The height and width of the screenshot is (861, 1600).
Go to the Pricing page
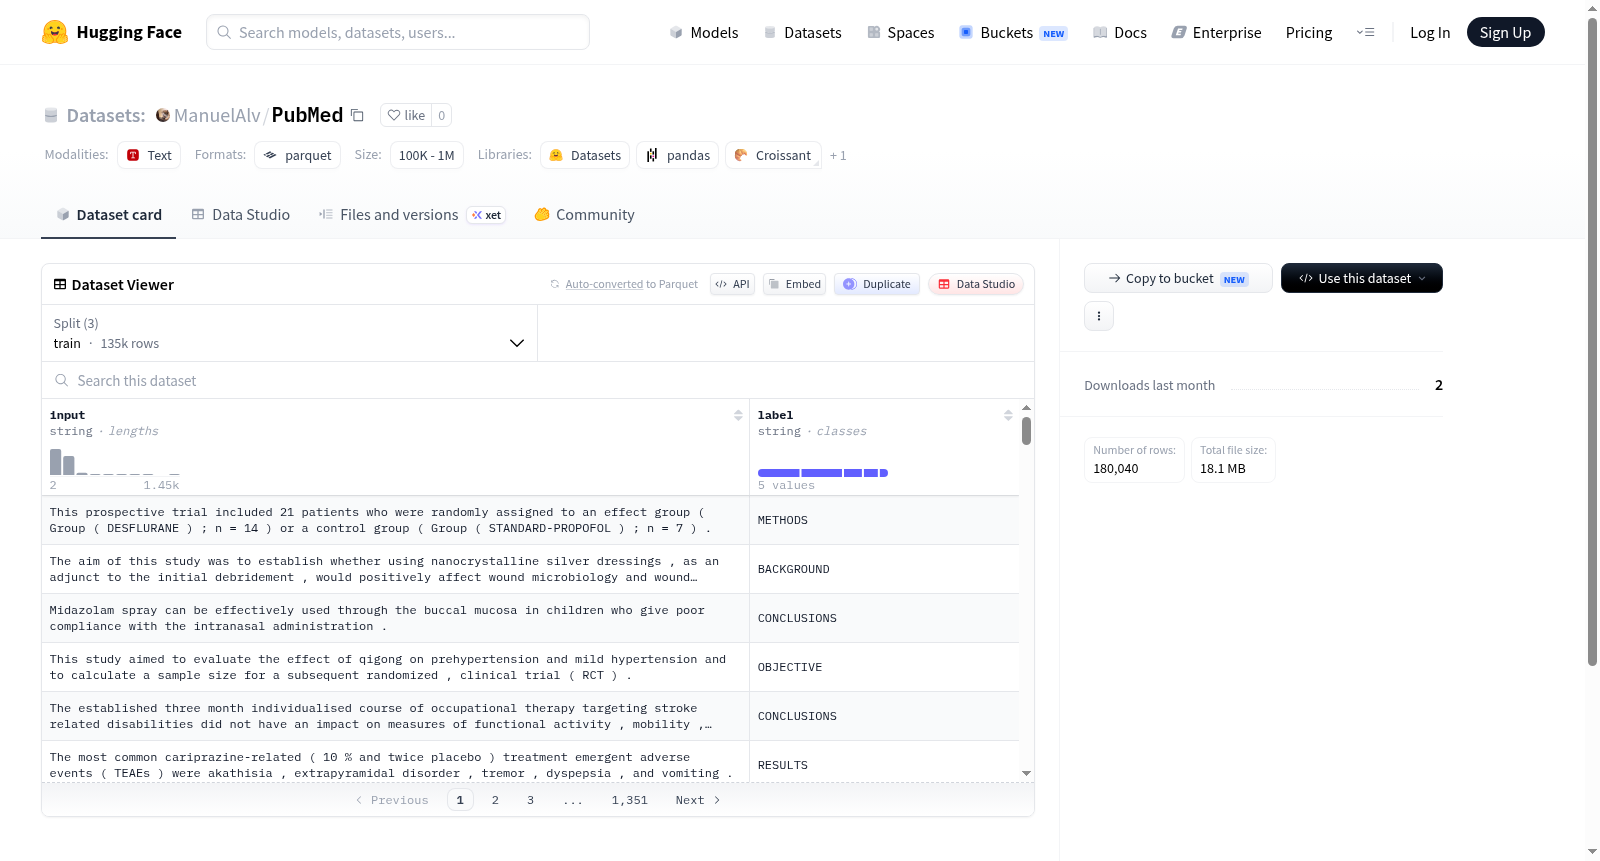coord(1309,32)
